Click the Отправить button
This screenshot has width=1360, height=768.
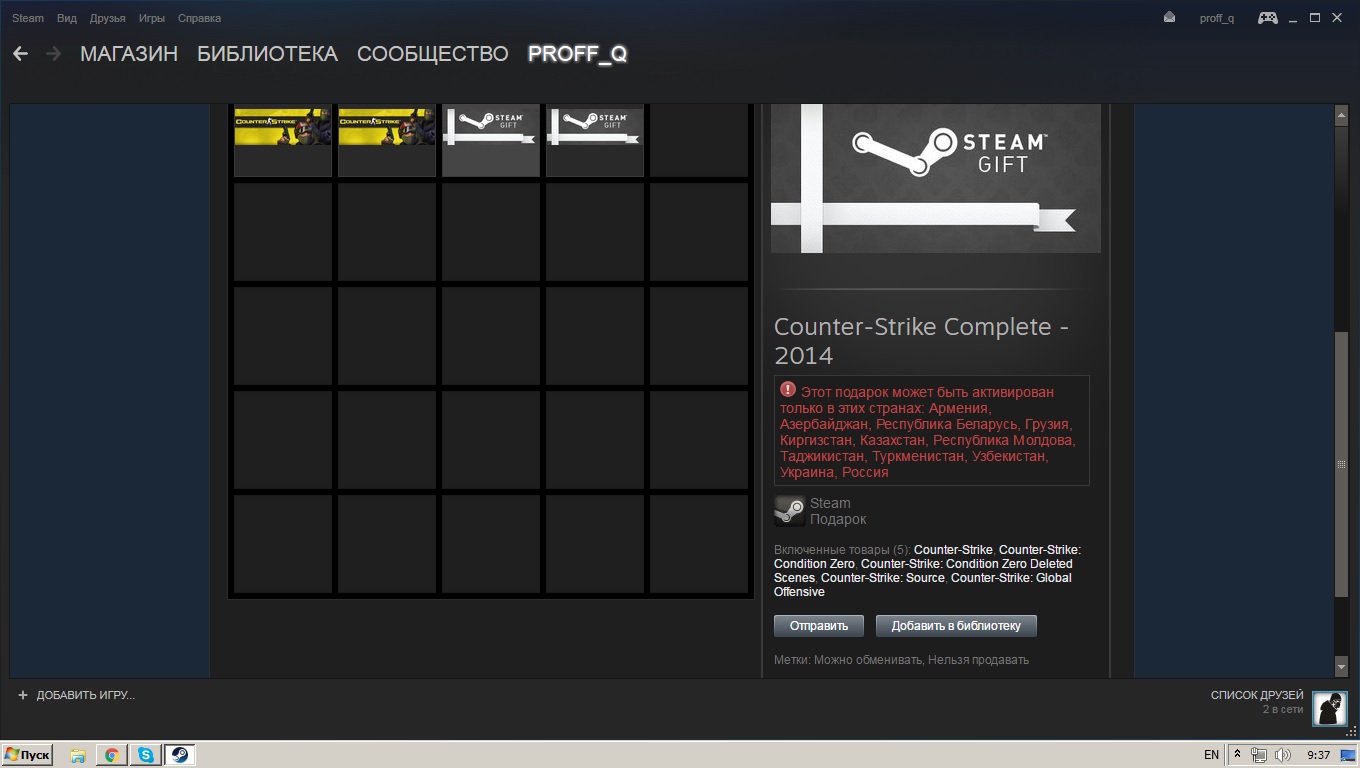(819, 626)
